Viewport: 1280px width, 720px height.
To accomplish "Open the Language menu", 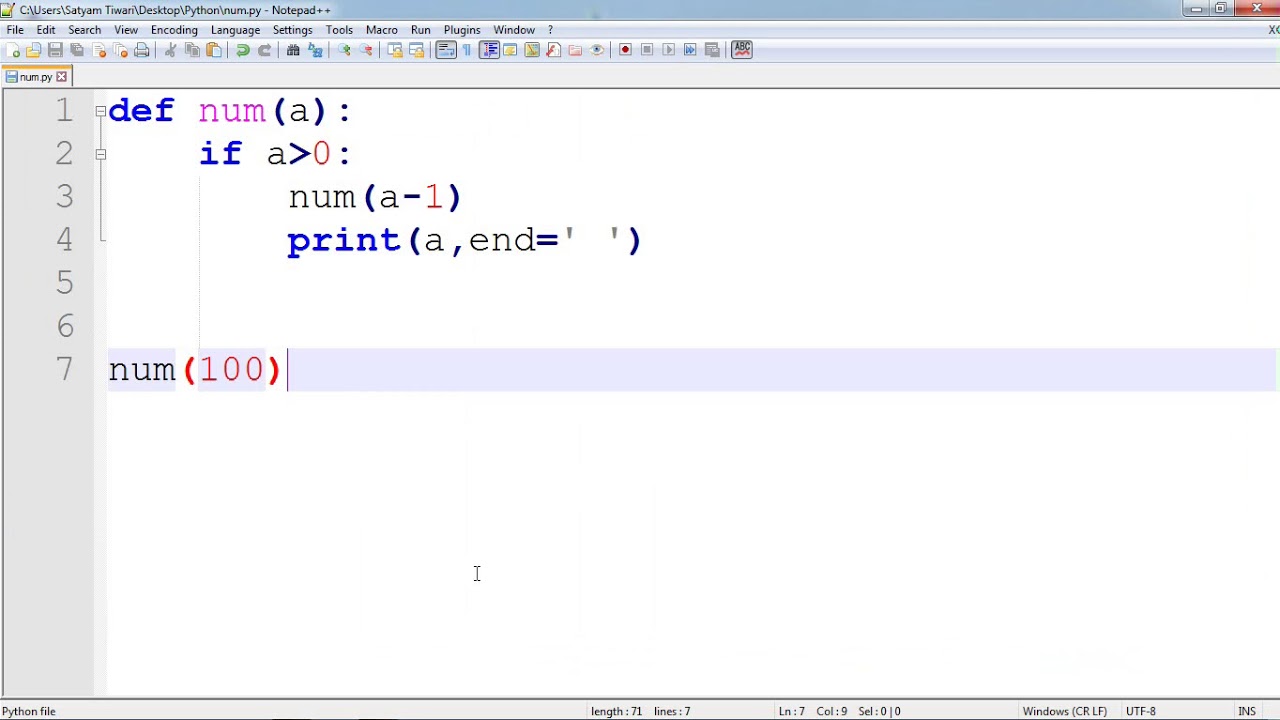I will point(235,29).
